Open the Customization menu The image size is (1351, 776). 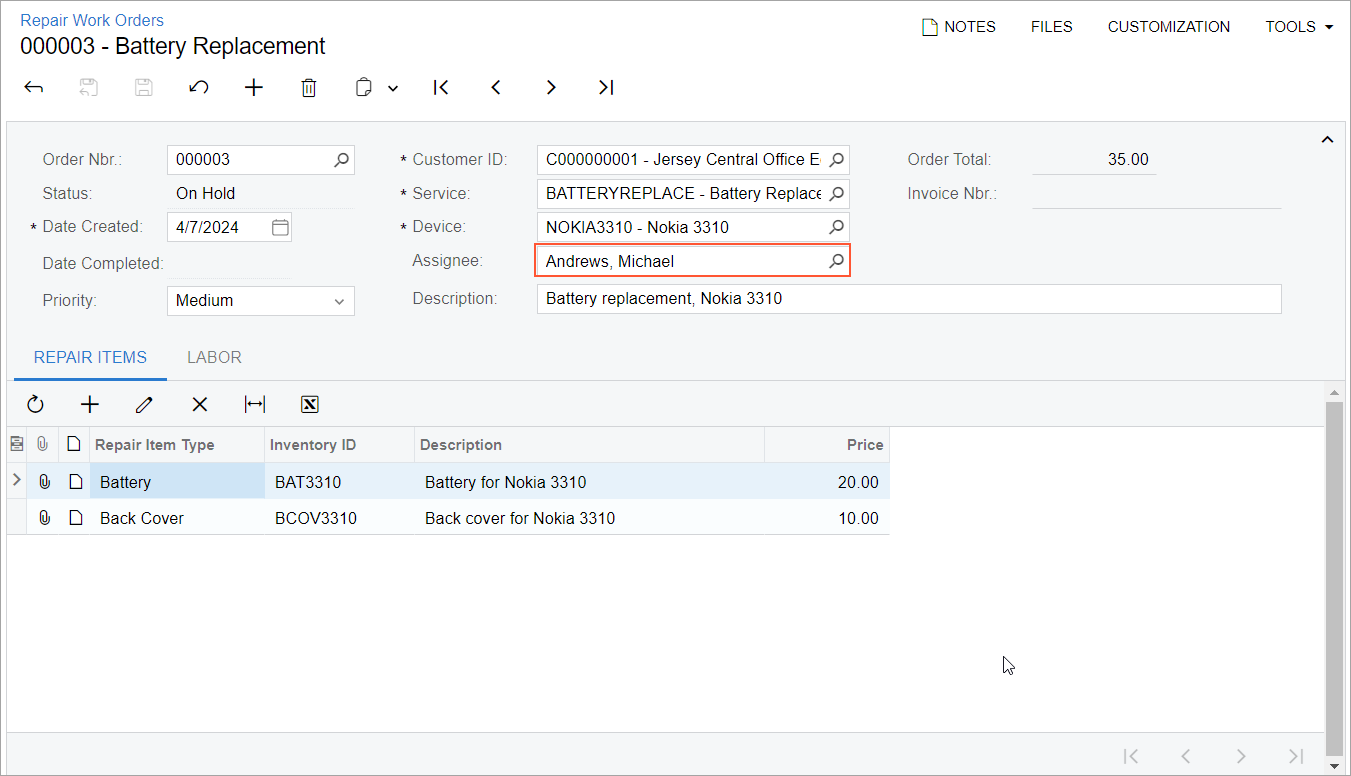tap(1168, 27)
